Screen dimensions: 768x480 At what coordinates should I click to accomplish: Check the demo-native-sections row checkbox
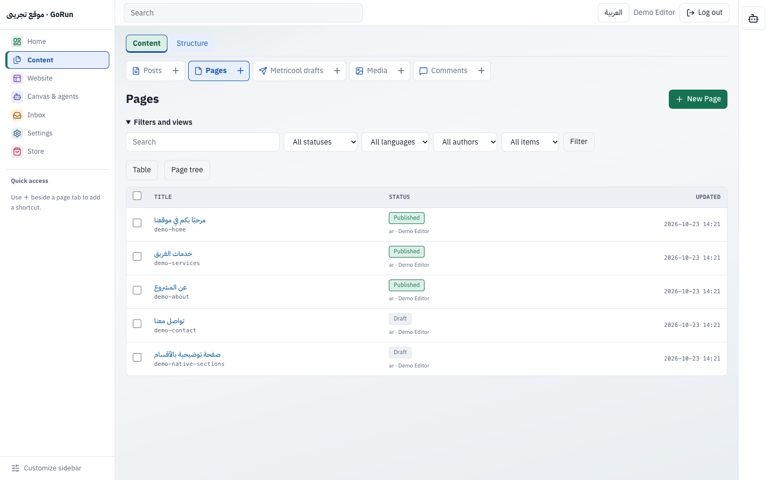pyautogui.click(x=137, y=358)
